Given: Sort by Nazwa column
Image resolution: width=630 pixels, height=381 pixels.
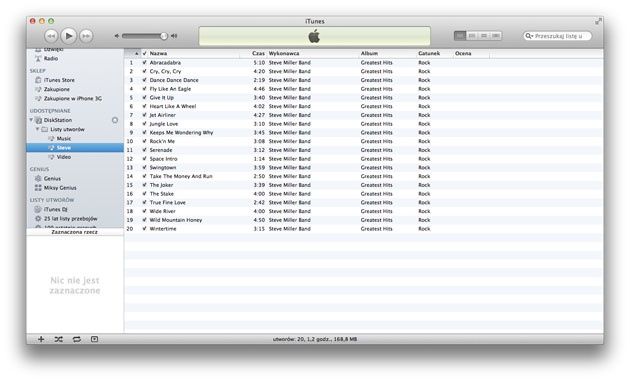Looking at the screenshot, I should tap(158, 53).
